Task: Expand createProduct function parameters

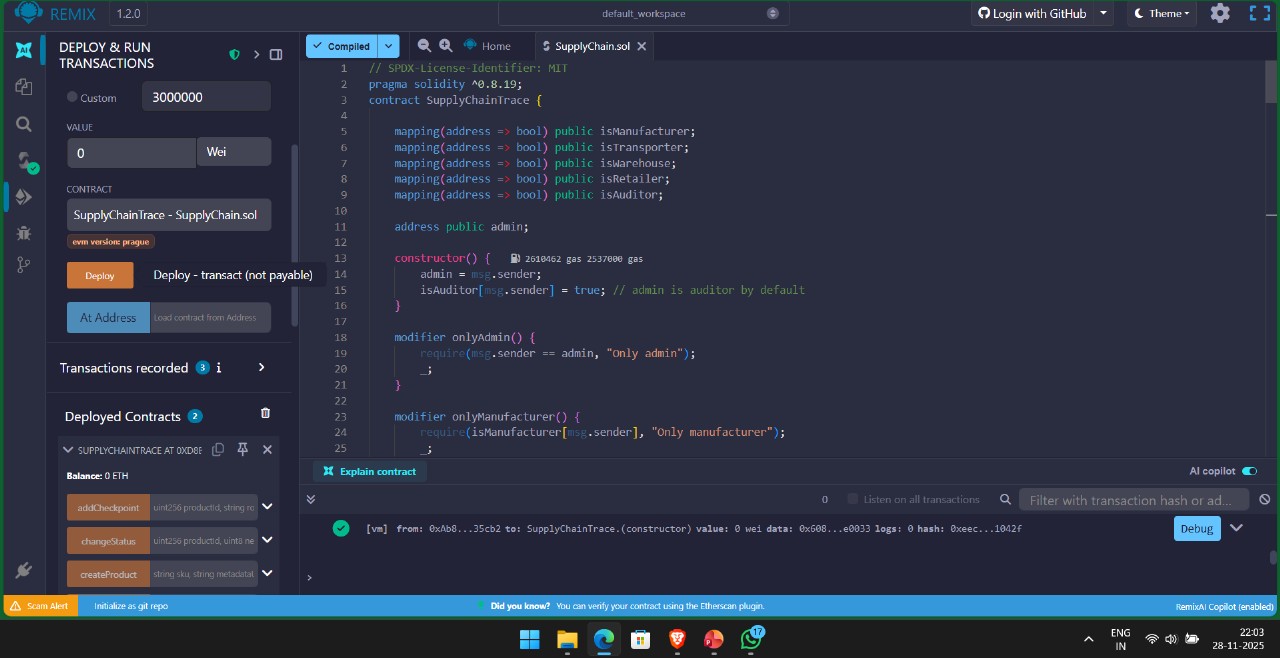Action: pos(267,574)
